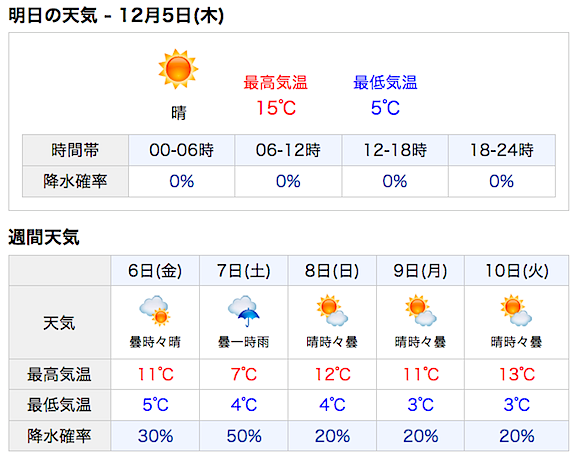Click the 00-06時 time slot header

click(x=181, y=150)
